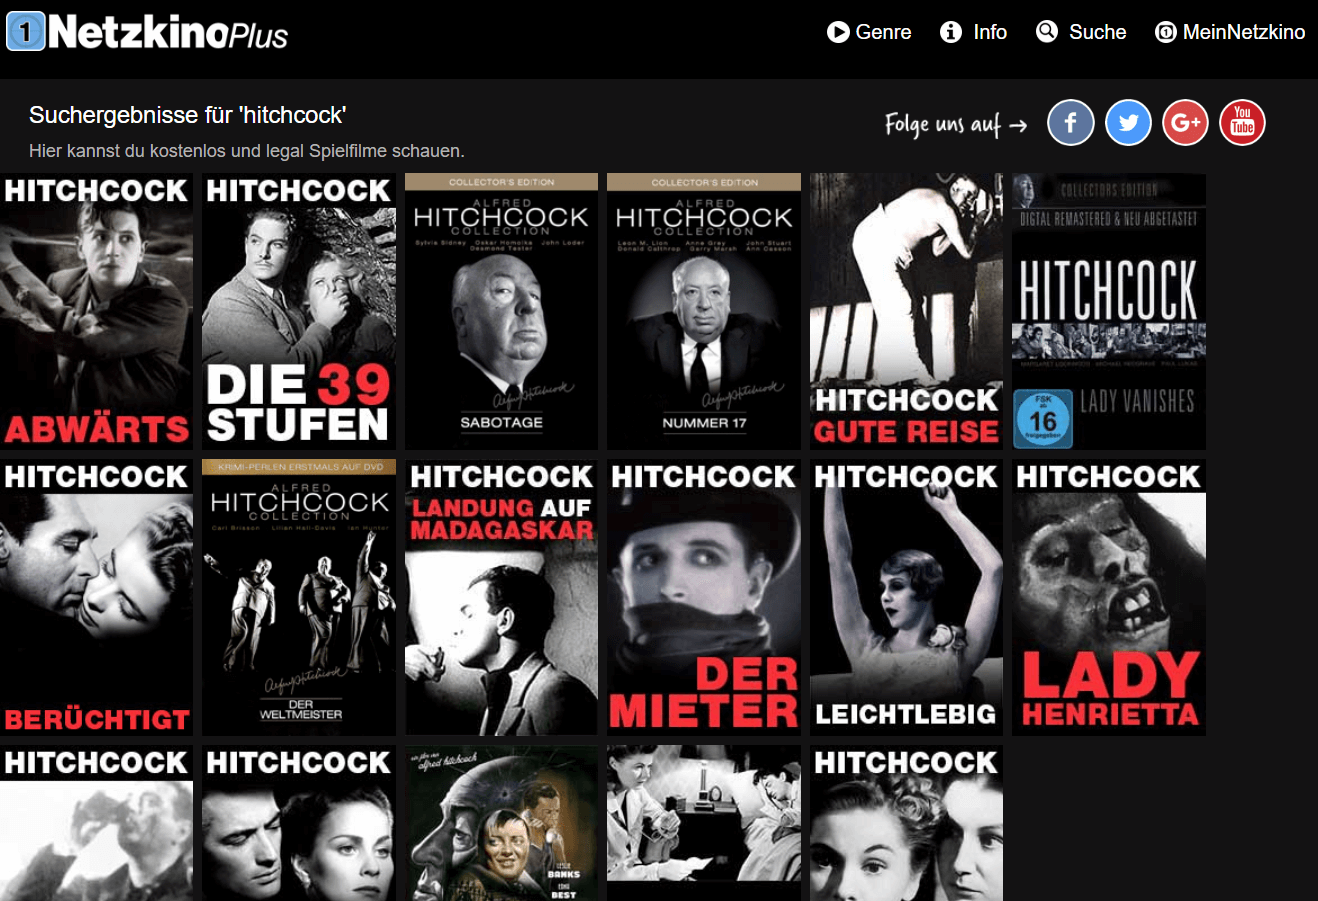
Task: Open the Suche search menu
Action: pyautogui.click(x=1081, y=32)
